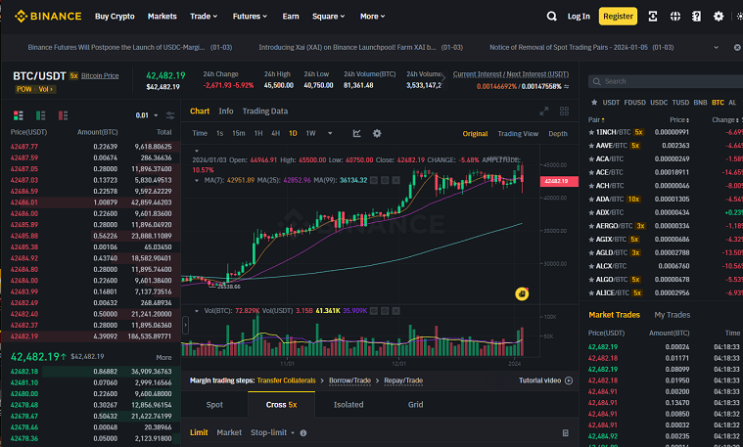
Task: Open the Trading Data tab
Action: click(265, 111)
